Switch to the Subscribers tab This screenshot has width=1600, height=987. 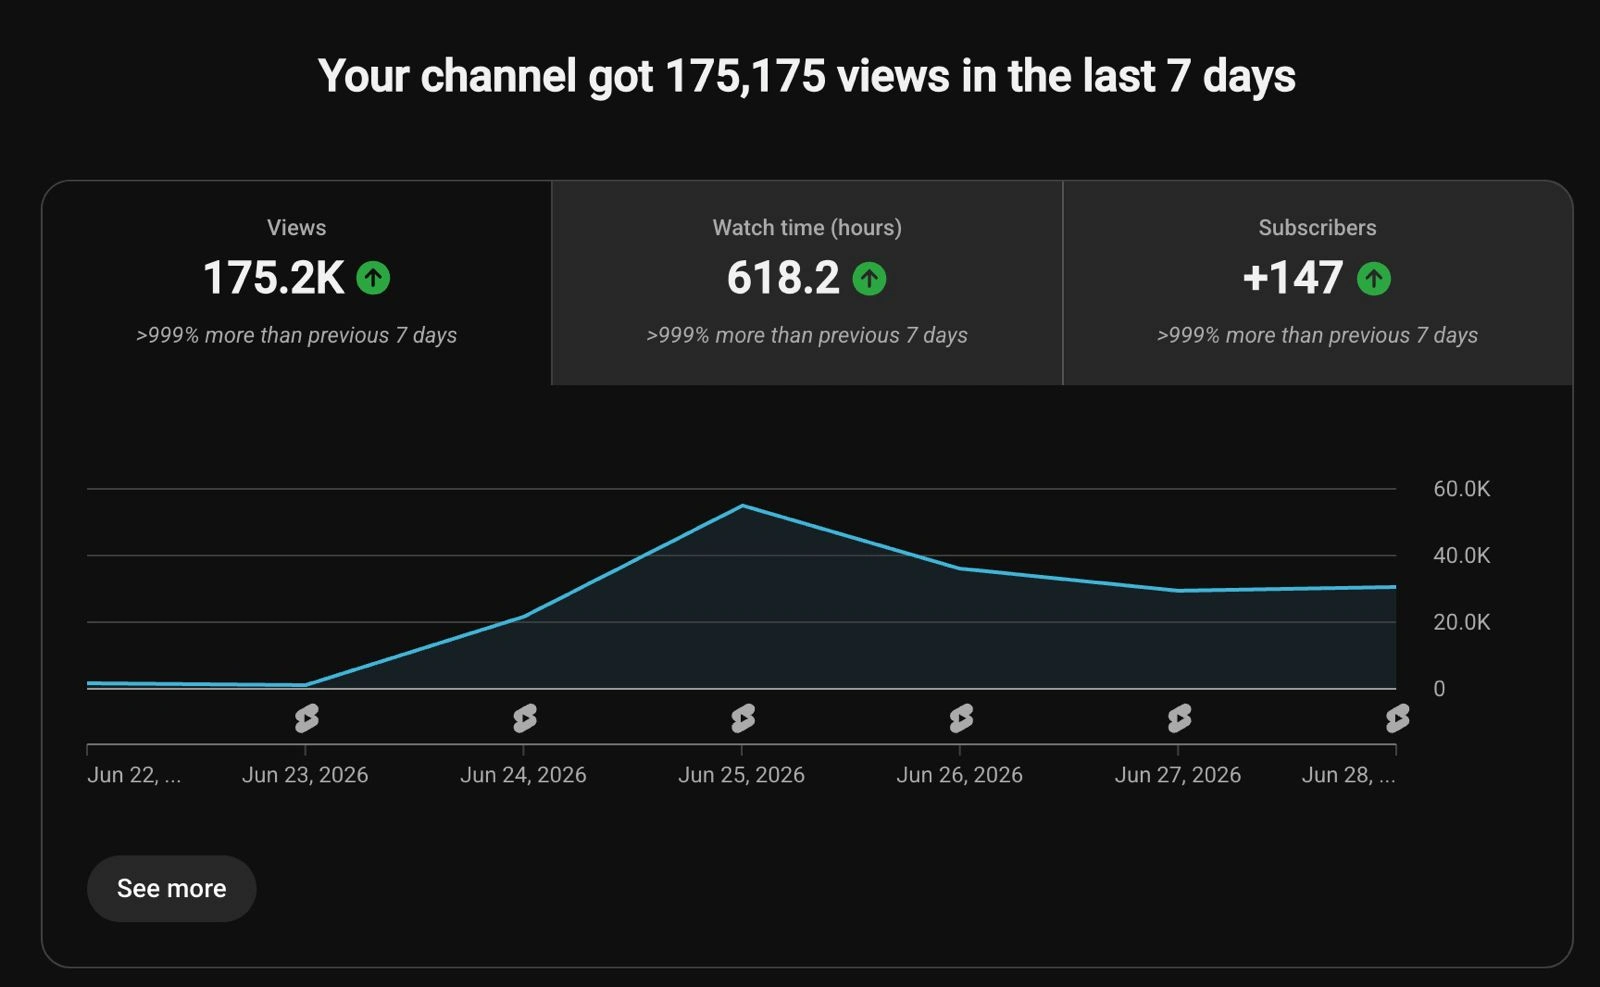[x=1318, y=283]
